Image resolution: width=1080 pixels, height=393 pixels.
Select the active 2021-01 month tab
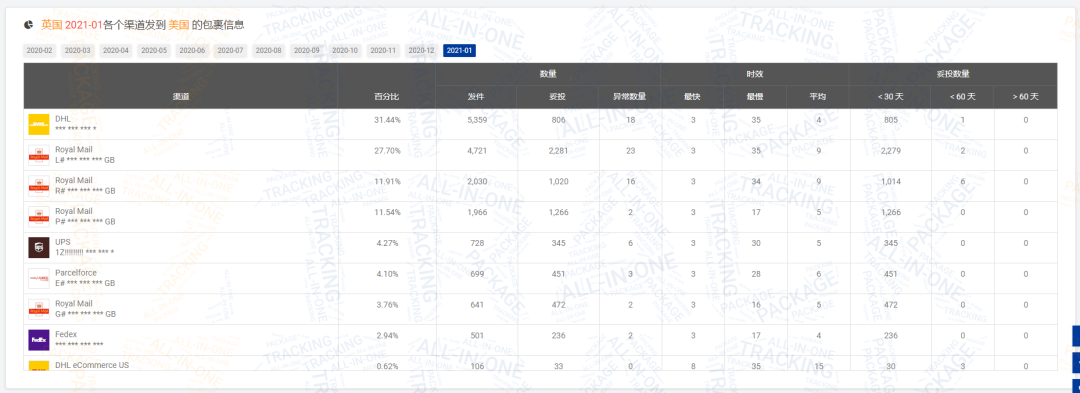point(459,50)
